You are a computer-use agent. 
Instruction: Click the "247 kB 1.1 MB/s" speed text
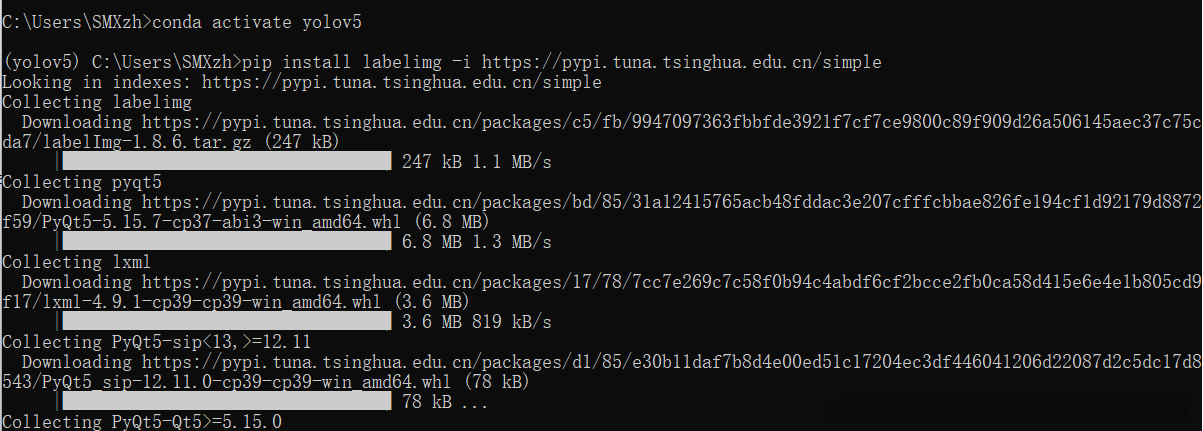click(x=476, y=161)
